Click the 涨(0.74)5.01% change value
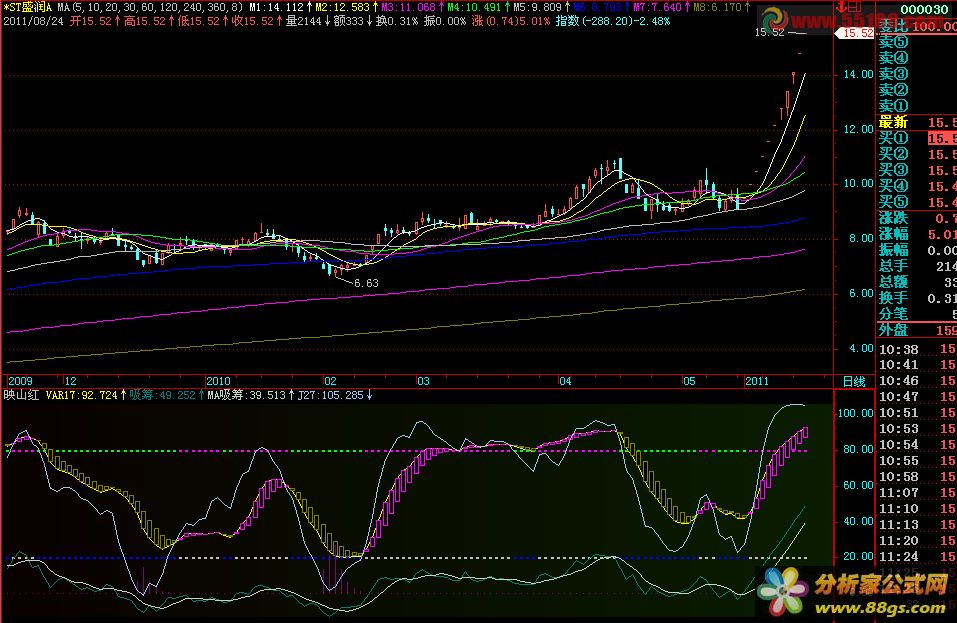The width and height of the screenshot is (957, 623). pos(511,21)
